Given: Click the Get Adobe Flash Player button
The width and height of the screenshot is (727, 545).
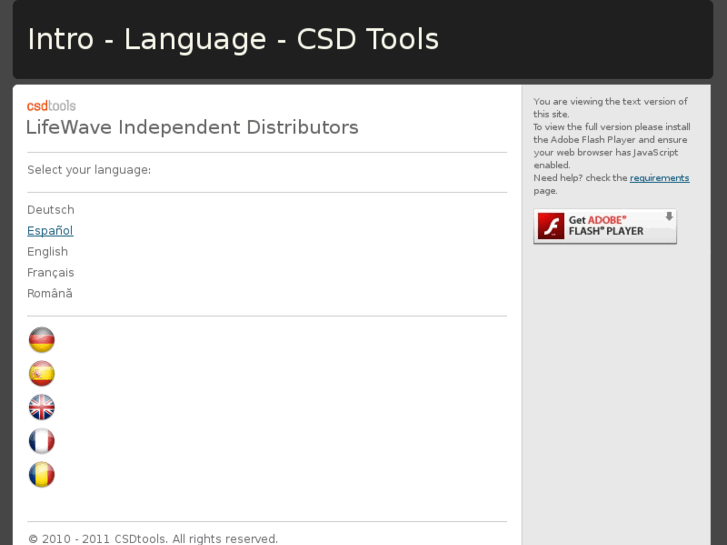Looking at the screenshot, I should (605, 226).
